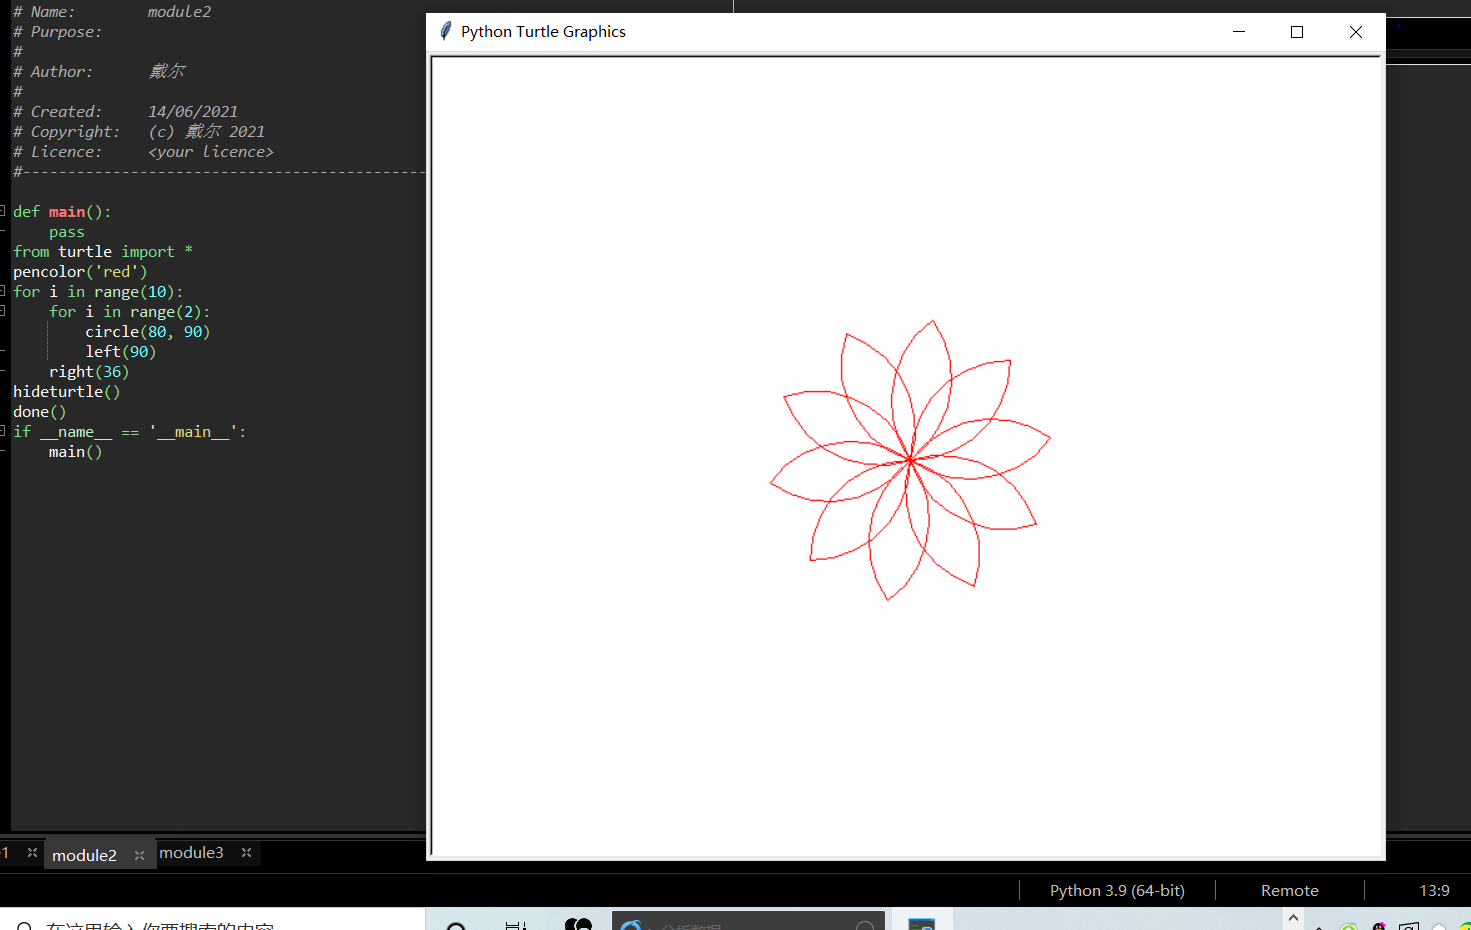The width and height of the screenshot is (1471, 930).
Task: Collapse the def main() code block
Action: coord(3,211)
